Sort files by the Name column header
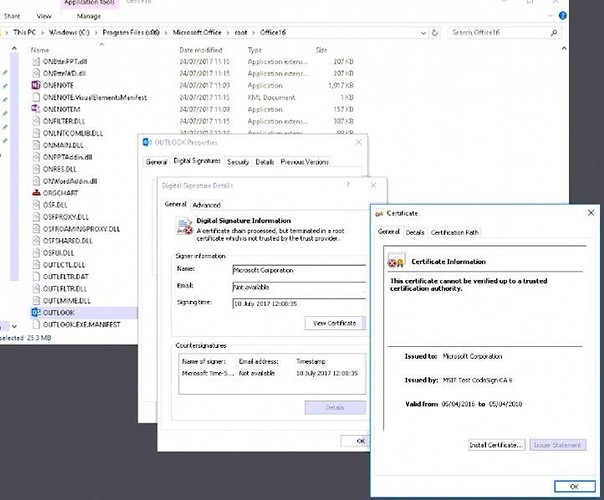 [40, 49]
